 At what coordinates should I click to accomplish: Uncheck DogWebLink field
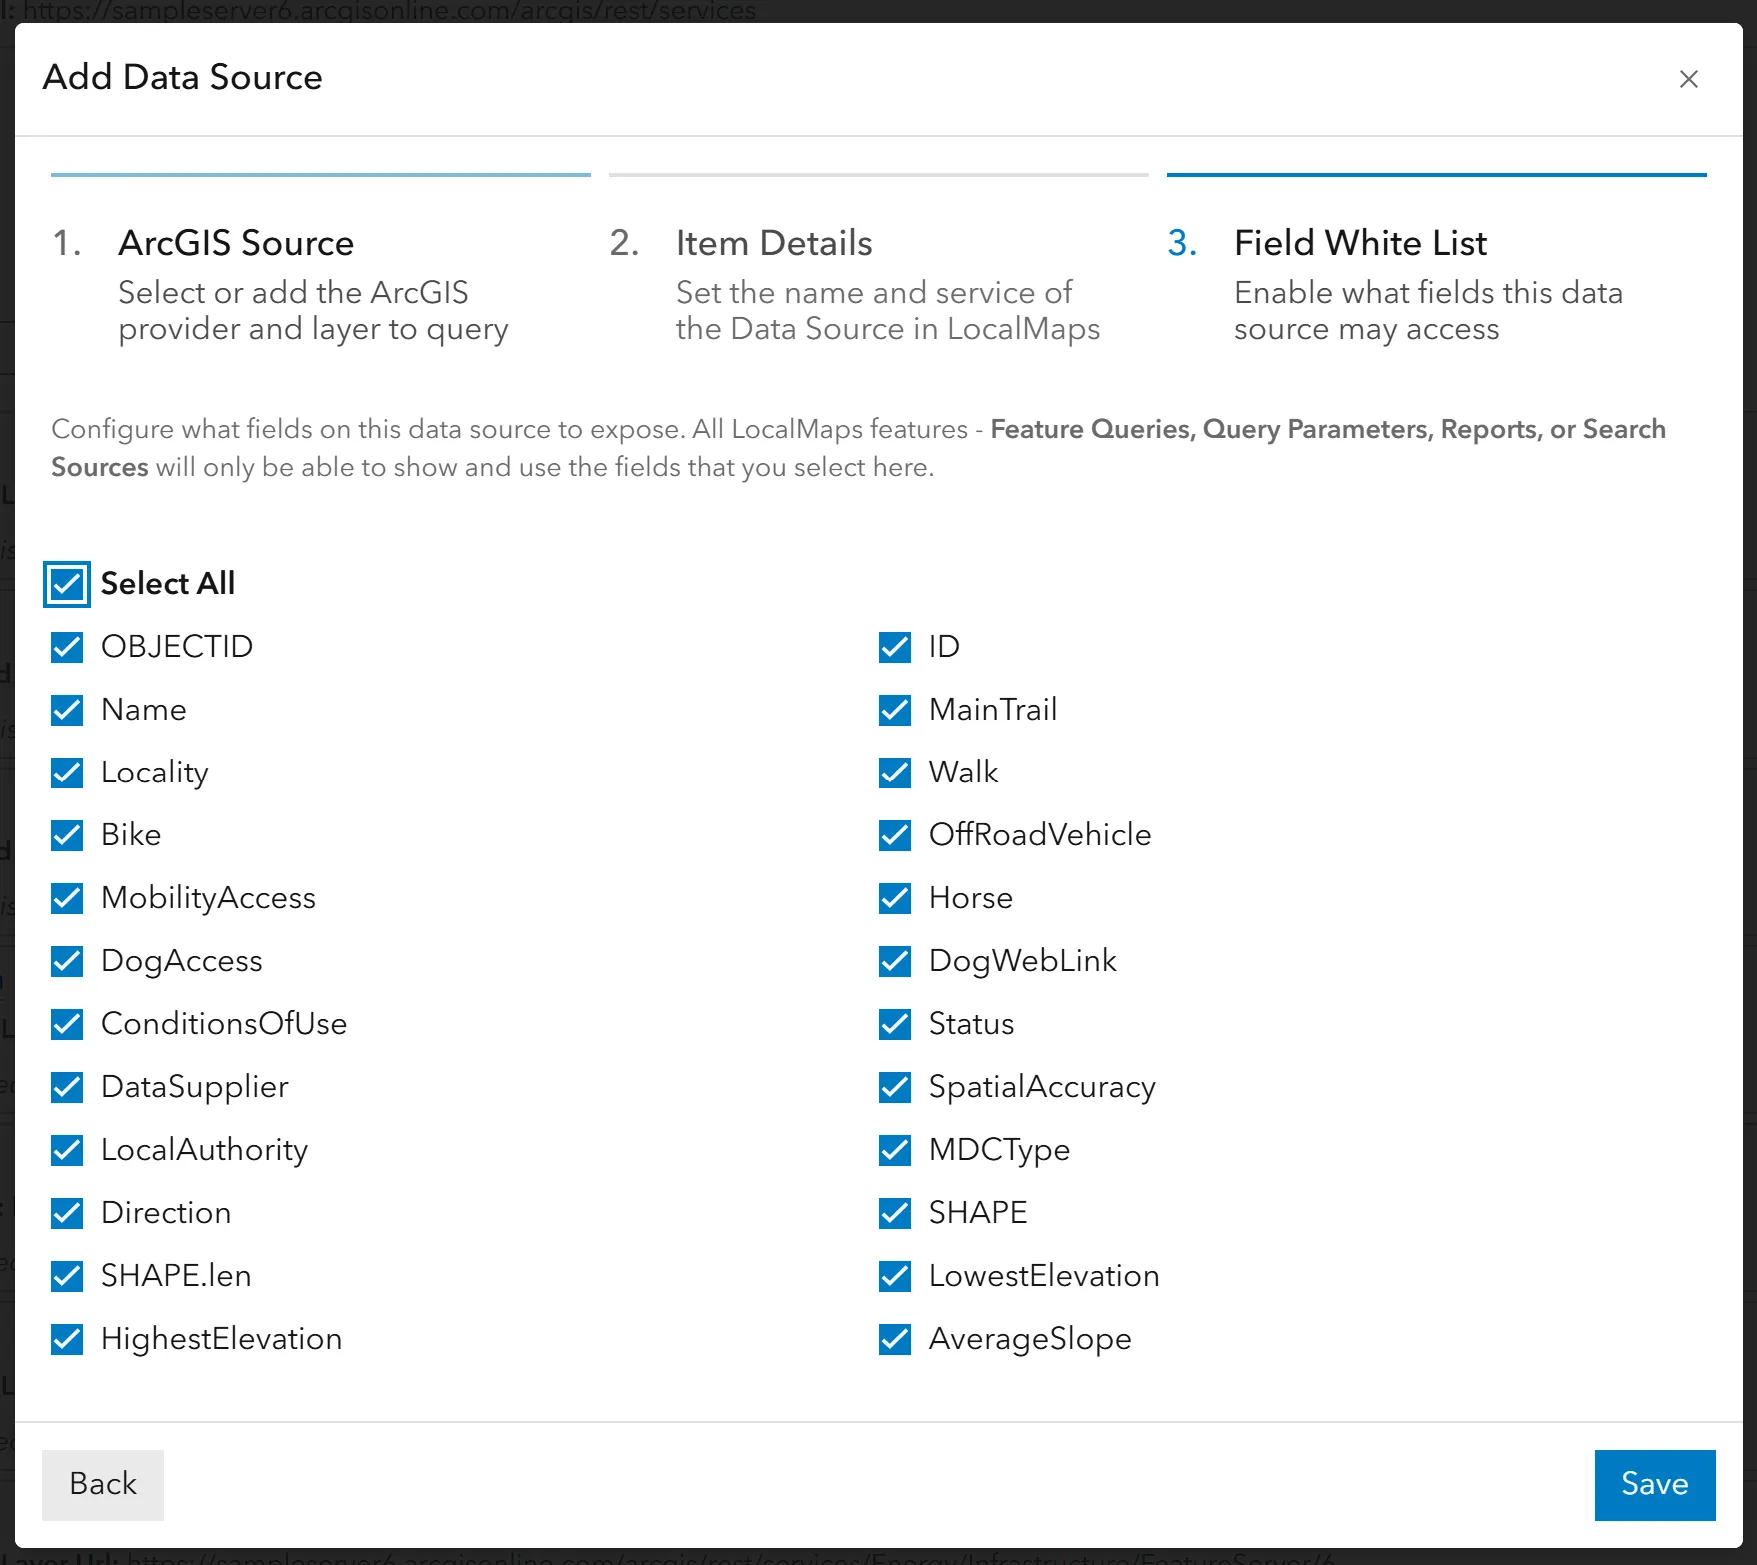pyautogui.click(x=895, y=961)
